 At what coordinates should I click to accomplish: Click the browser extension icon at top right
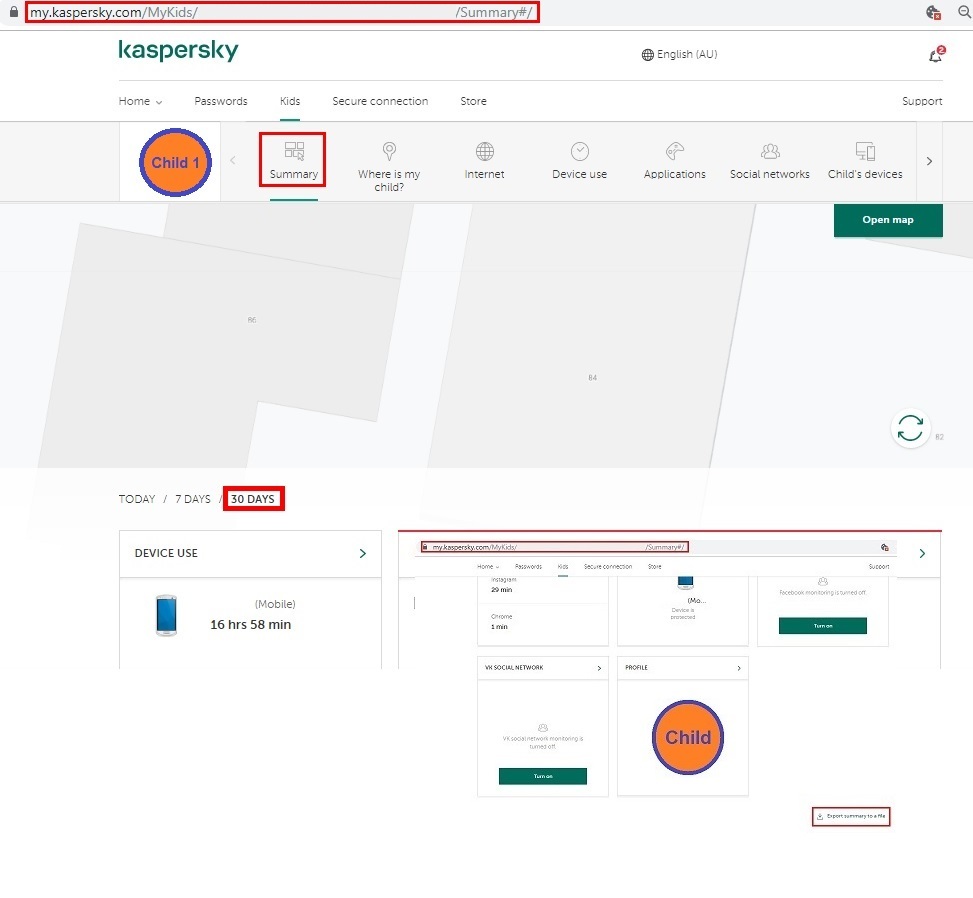933,12
